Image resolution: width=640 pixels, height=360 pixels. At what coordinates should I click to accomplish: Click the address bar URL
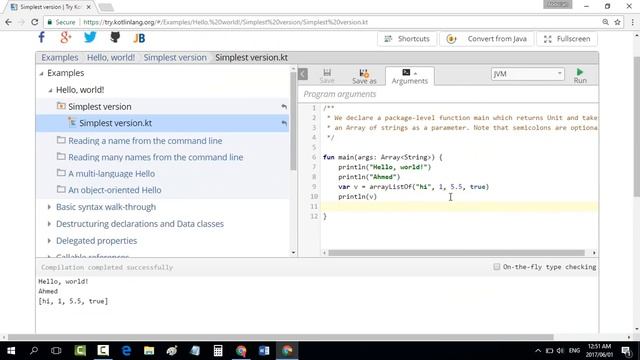coord(225,22)
